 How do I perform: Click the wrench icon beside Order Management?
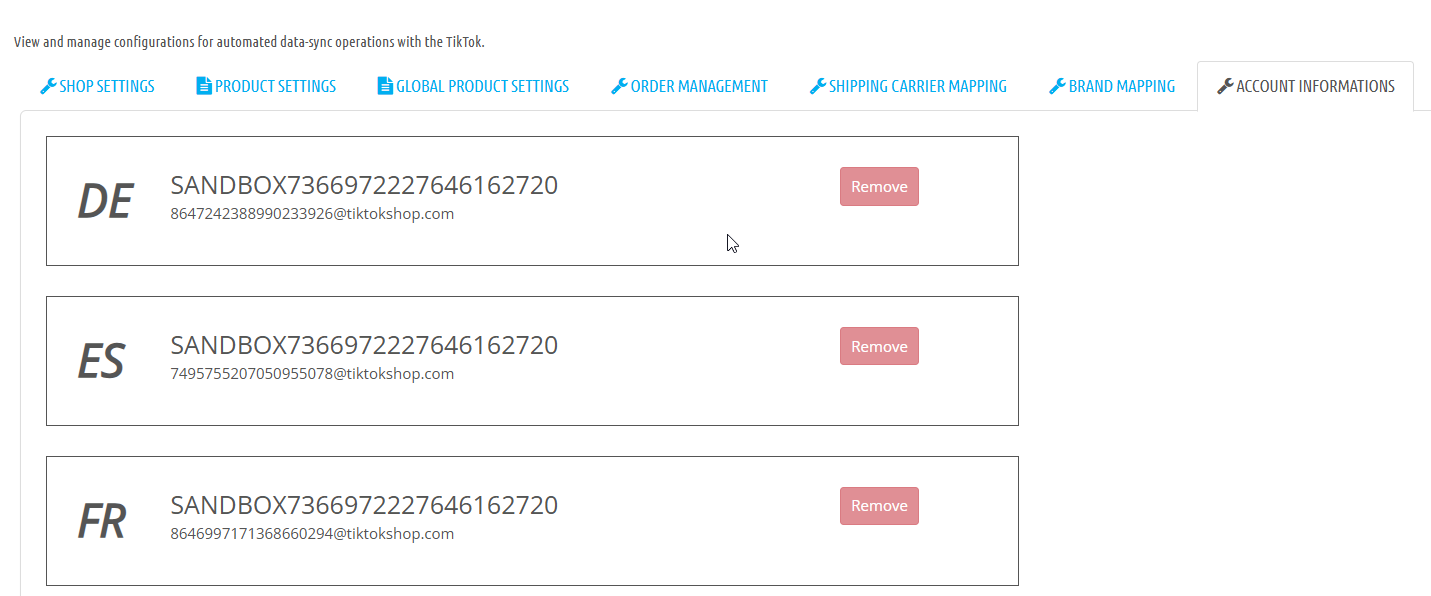[619, 86]
